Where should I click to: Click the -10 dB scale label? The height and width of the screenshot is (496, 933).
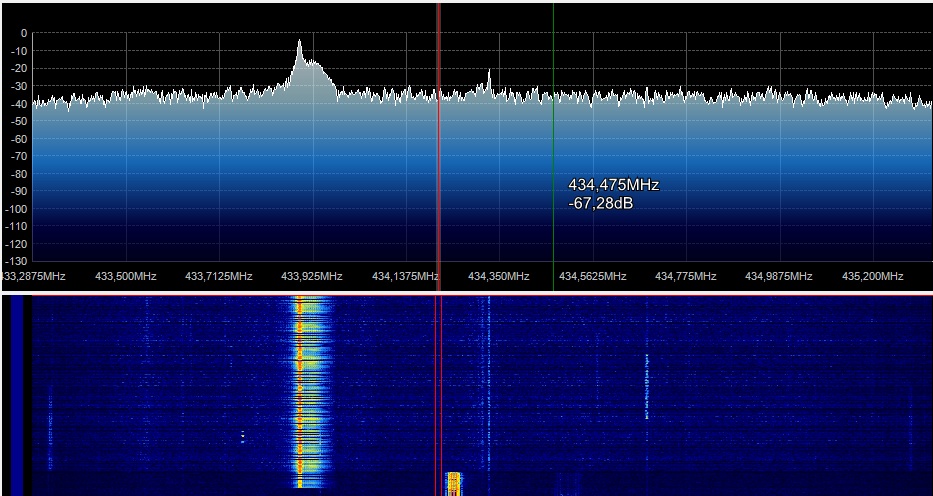pyautogui.click(x=18, y=51)
